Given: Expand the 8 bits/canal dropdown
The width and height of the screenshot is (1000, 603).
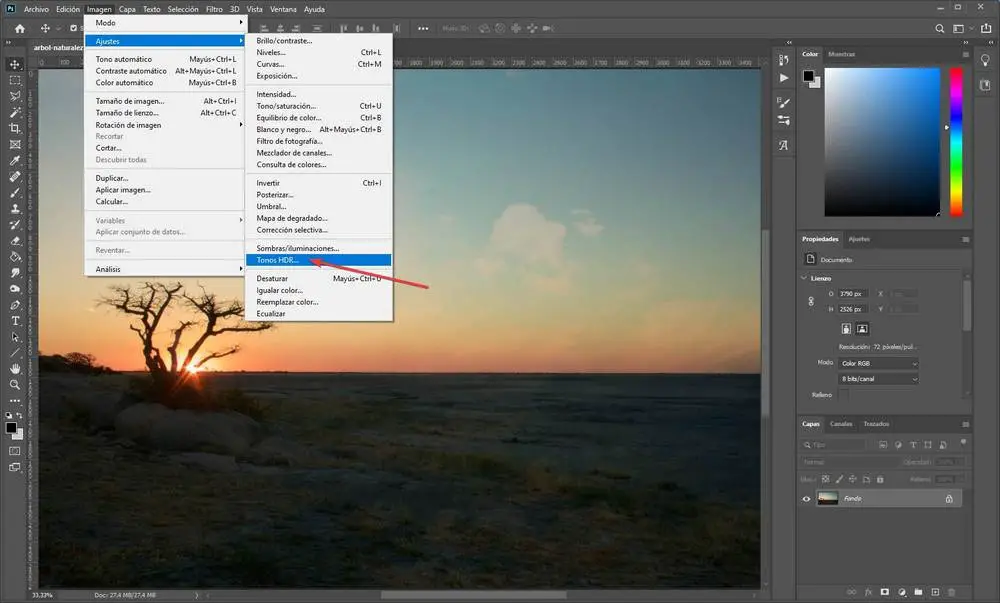Looking at the screenshot, I should click(x=877, y=379).
